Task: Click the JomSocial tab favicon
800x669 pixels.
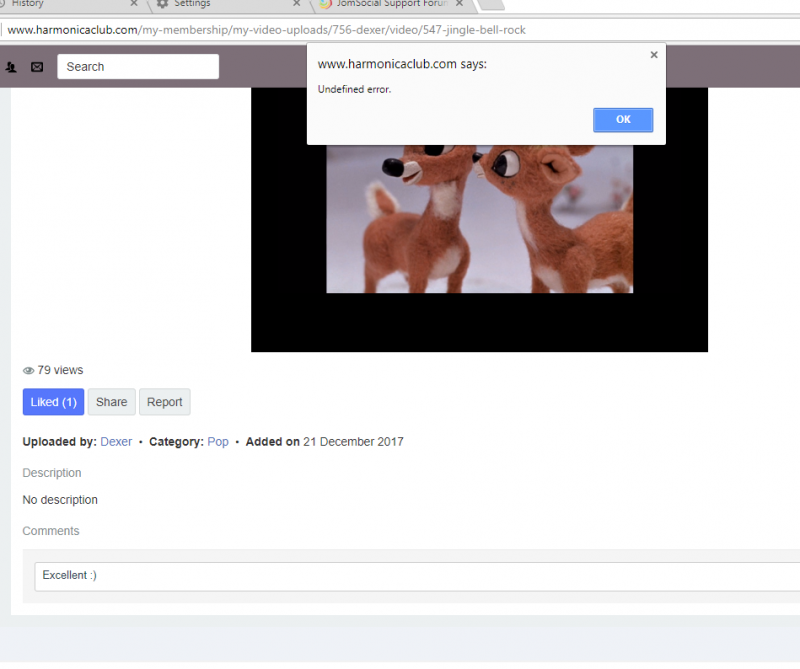Action: [326, 4]
